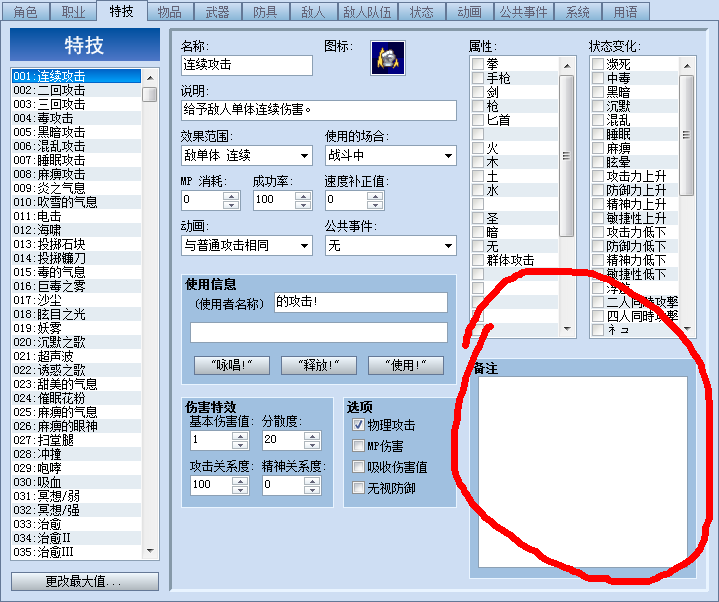Click the 基本伤害值 value field

click(211, 441)
